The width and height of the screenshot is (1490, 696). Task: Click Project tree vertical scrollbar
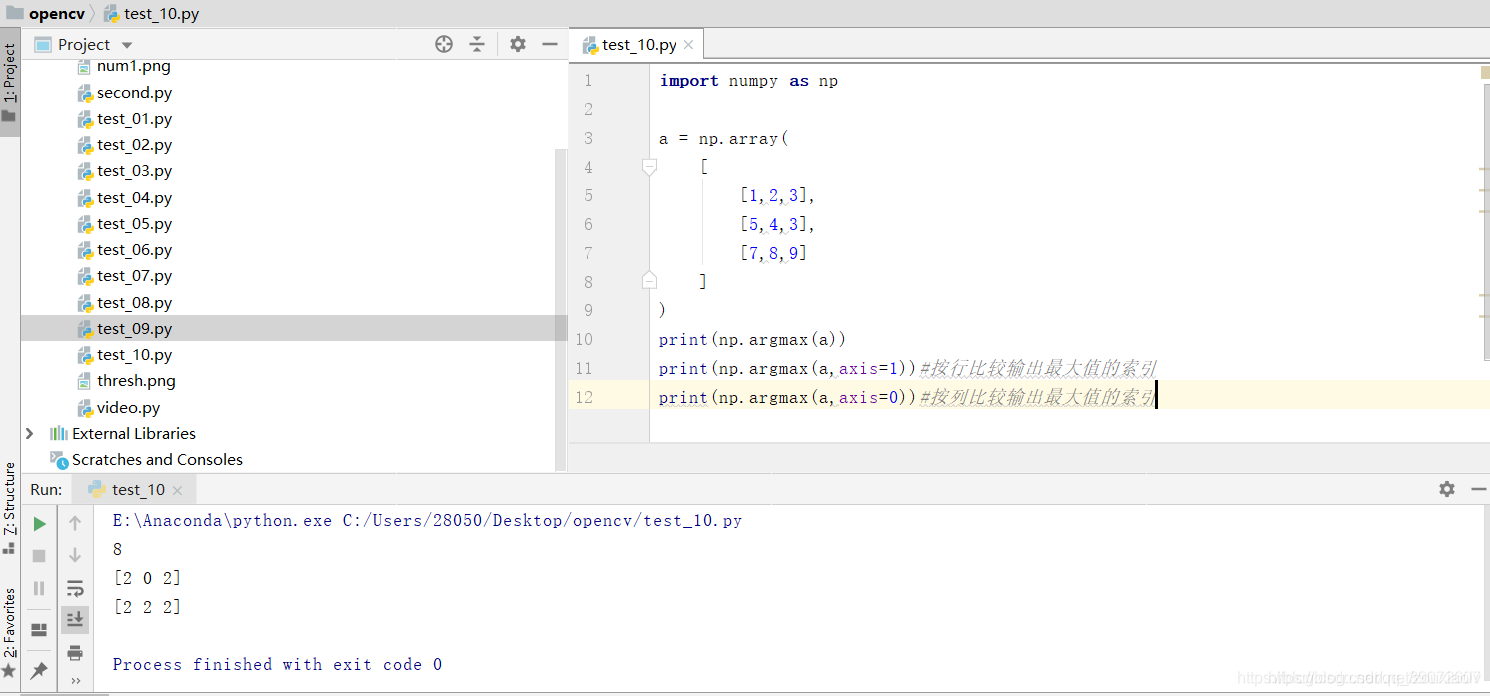(x=561, y=310)
